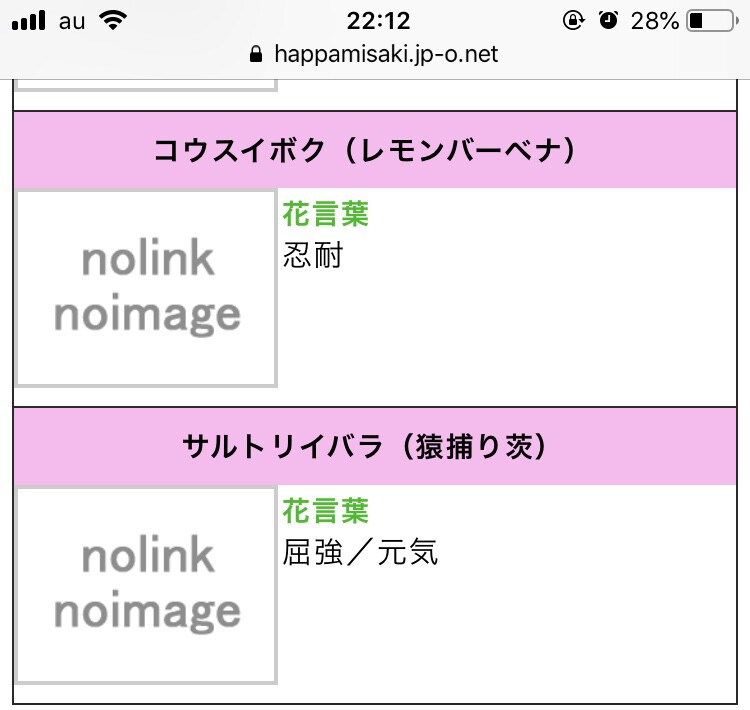This screenshot has height=710, width=750.
Task: Tap the 28% battery percentage text
Action: coord(654,21)
